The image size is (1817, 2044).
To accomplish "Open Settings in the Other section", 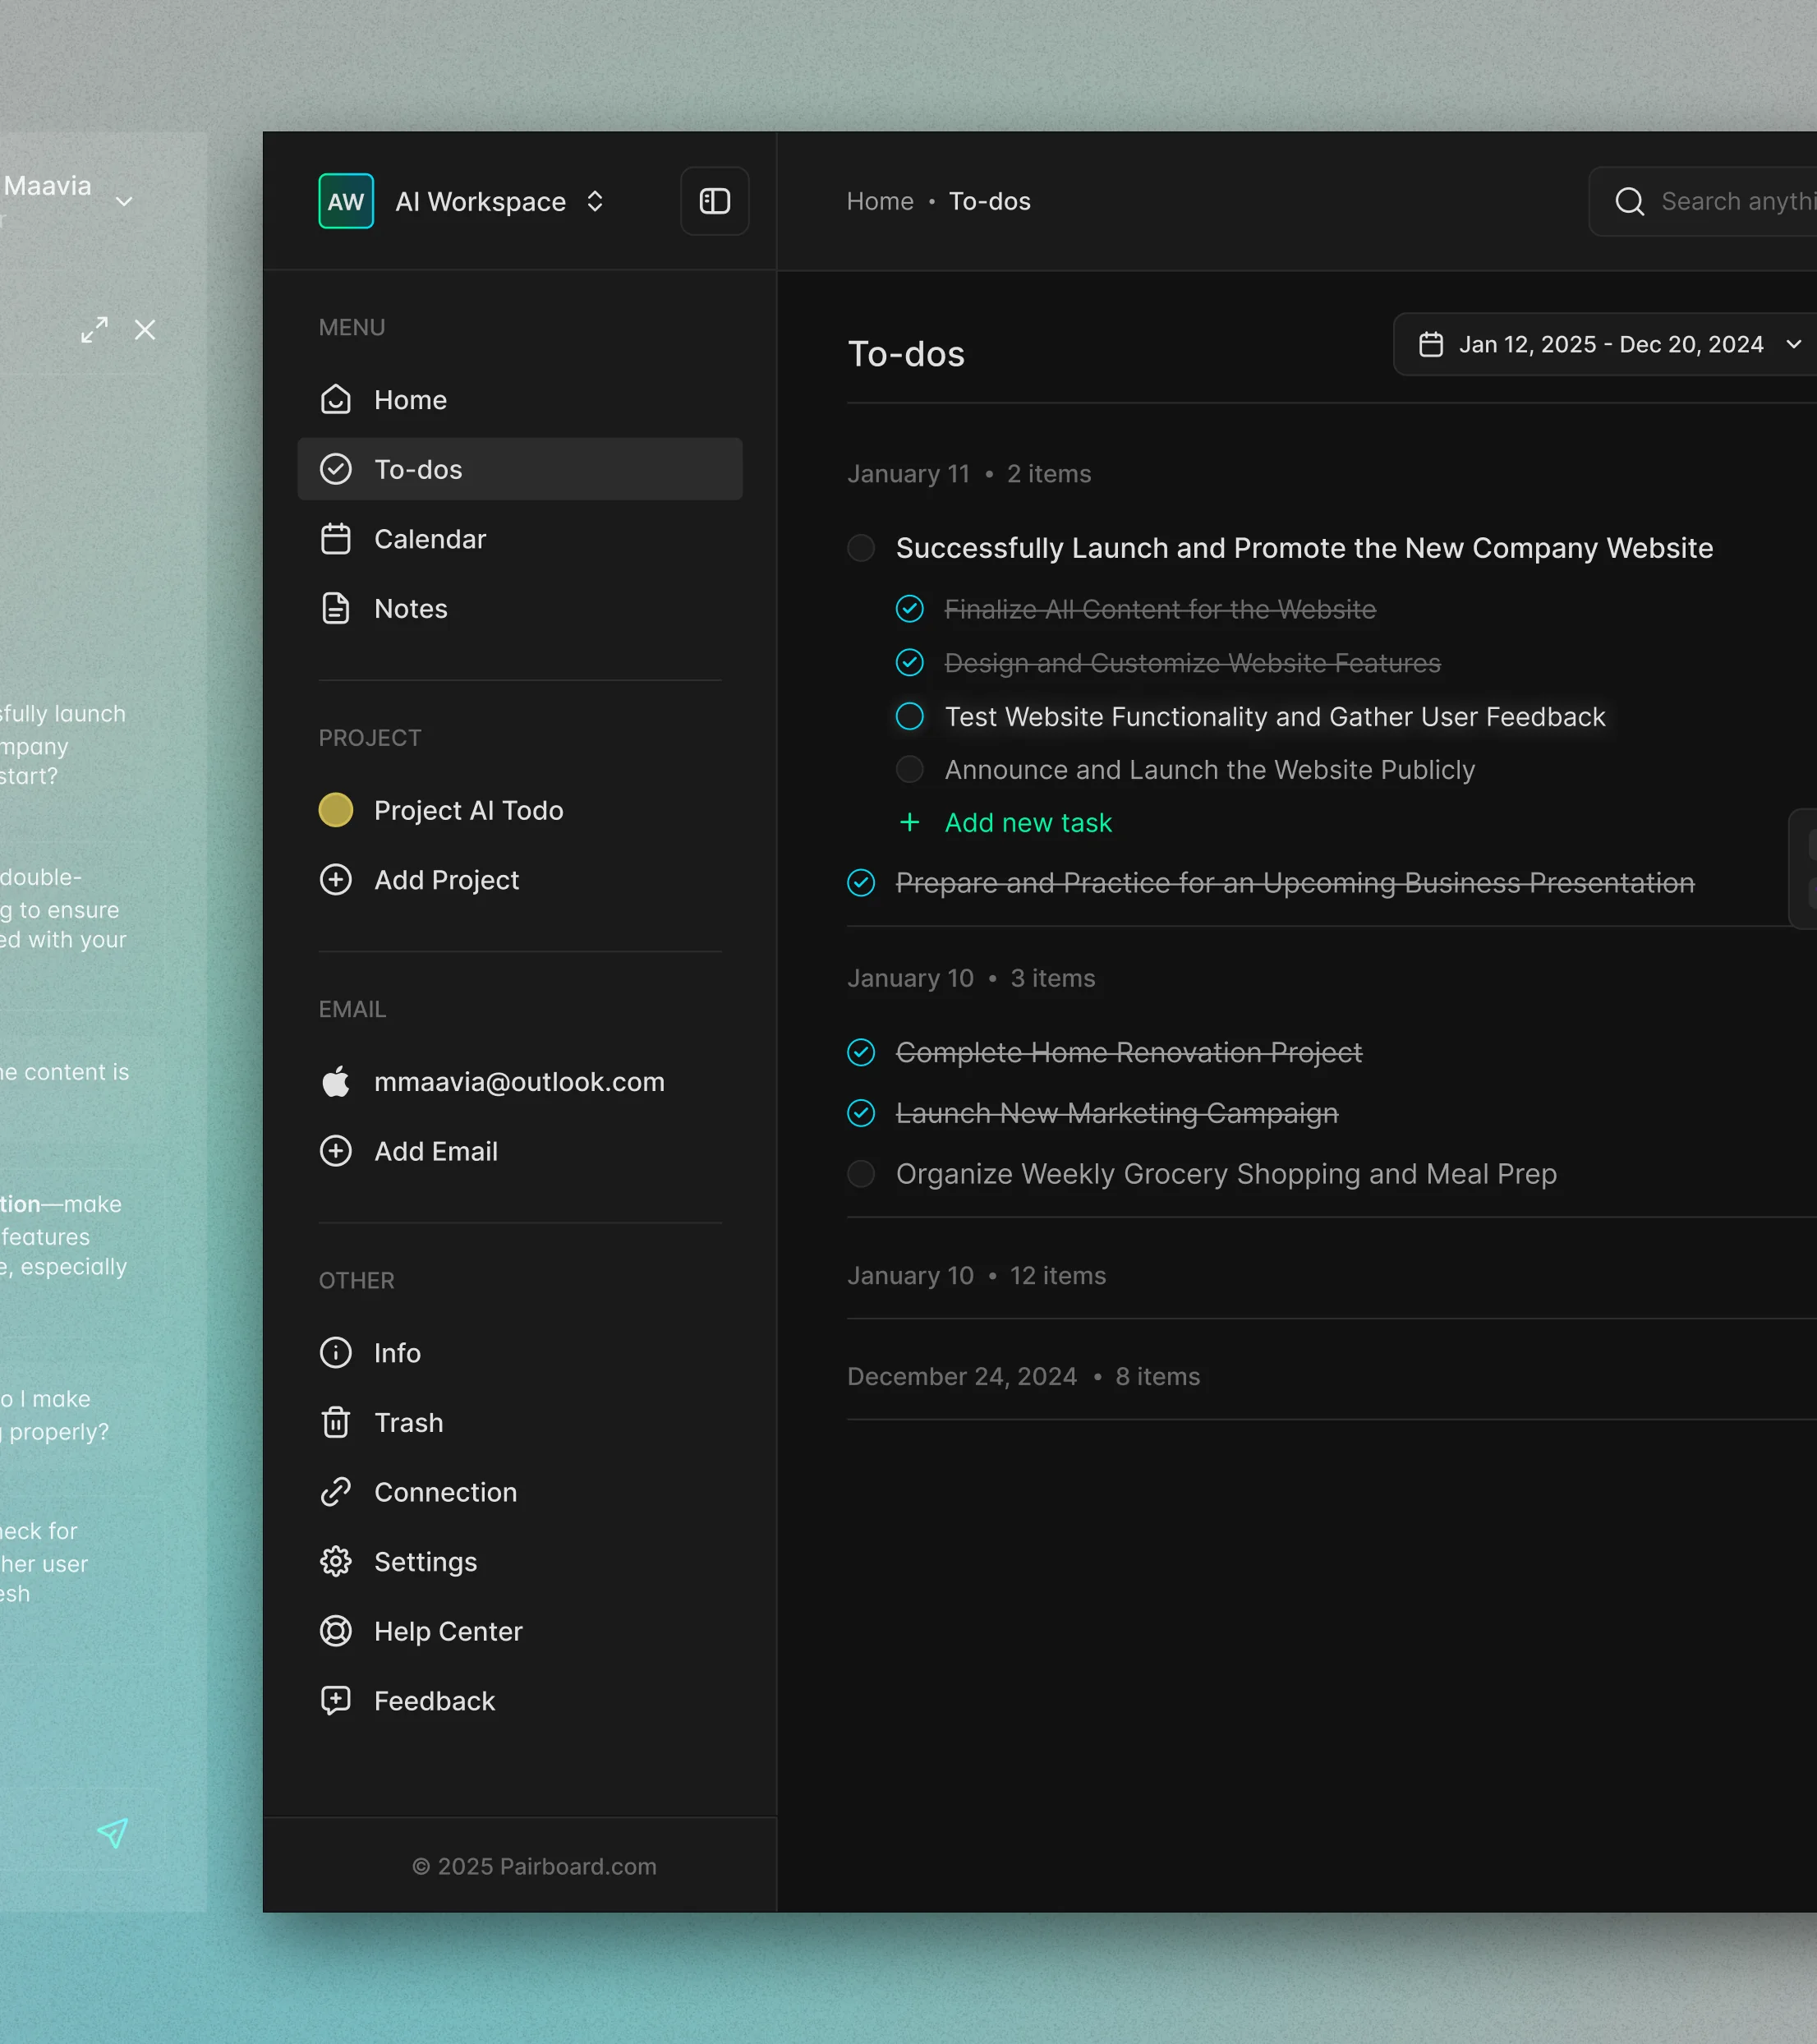I will pos(520,1562).
